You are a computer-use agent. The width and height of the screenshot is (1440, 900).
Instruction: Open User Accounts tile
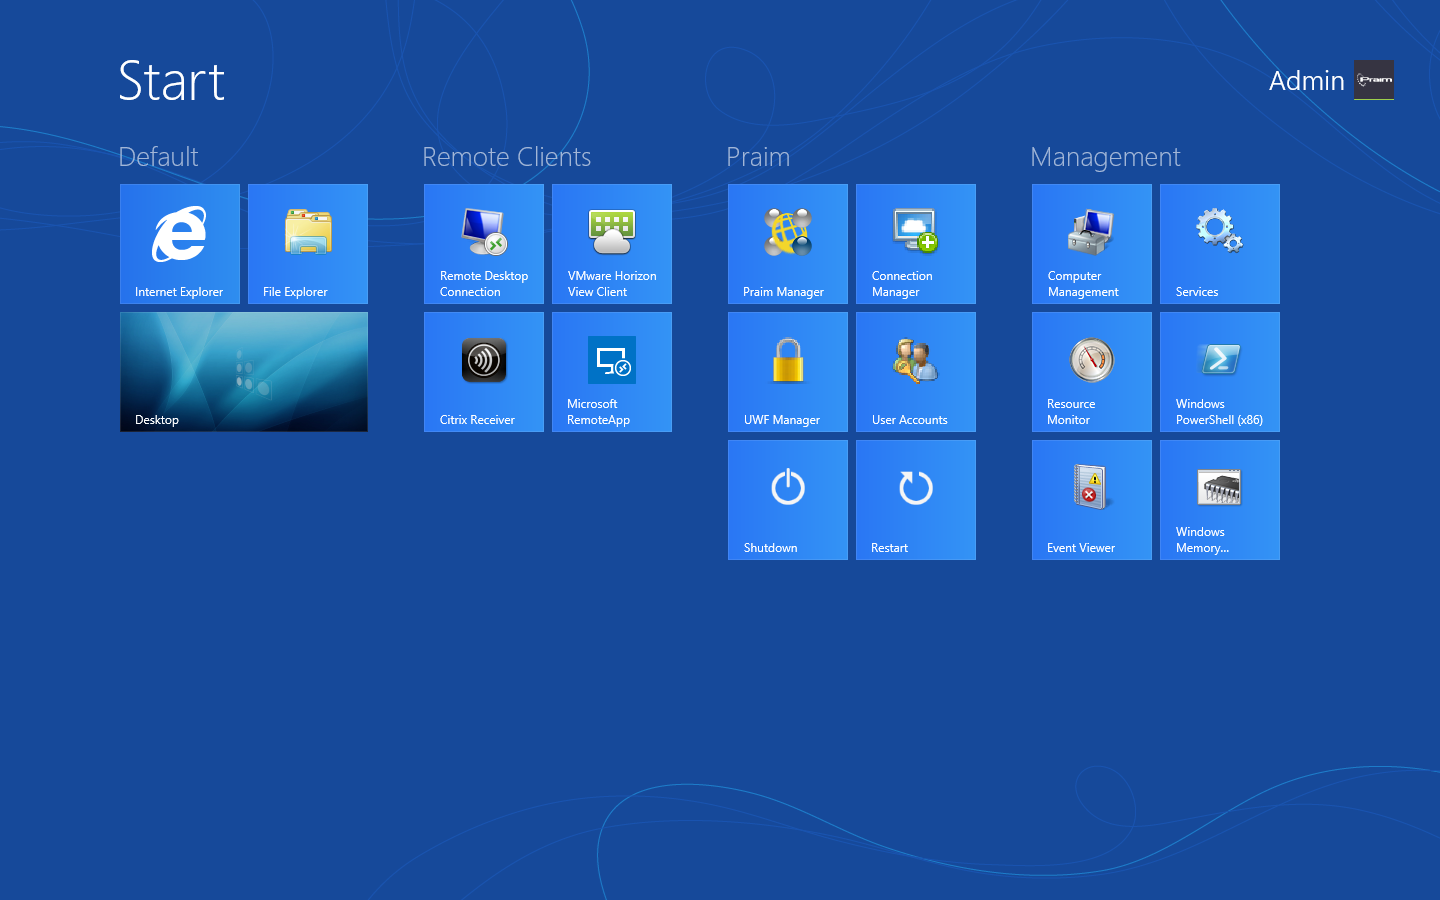pyautogui.click(x=916, y=372)
